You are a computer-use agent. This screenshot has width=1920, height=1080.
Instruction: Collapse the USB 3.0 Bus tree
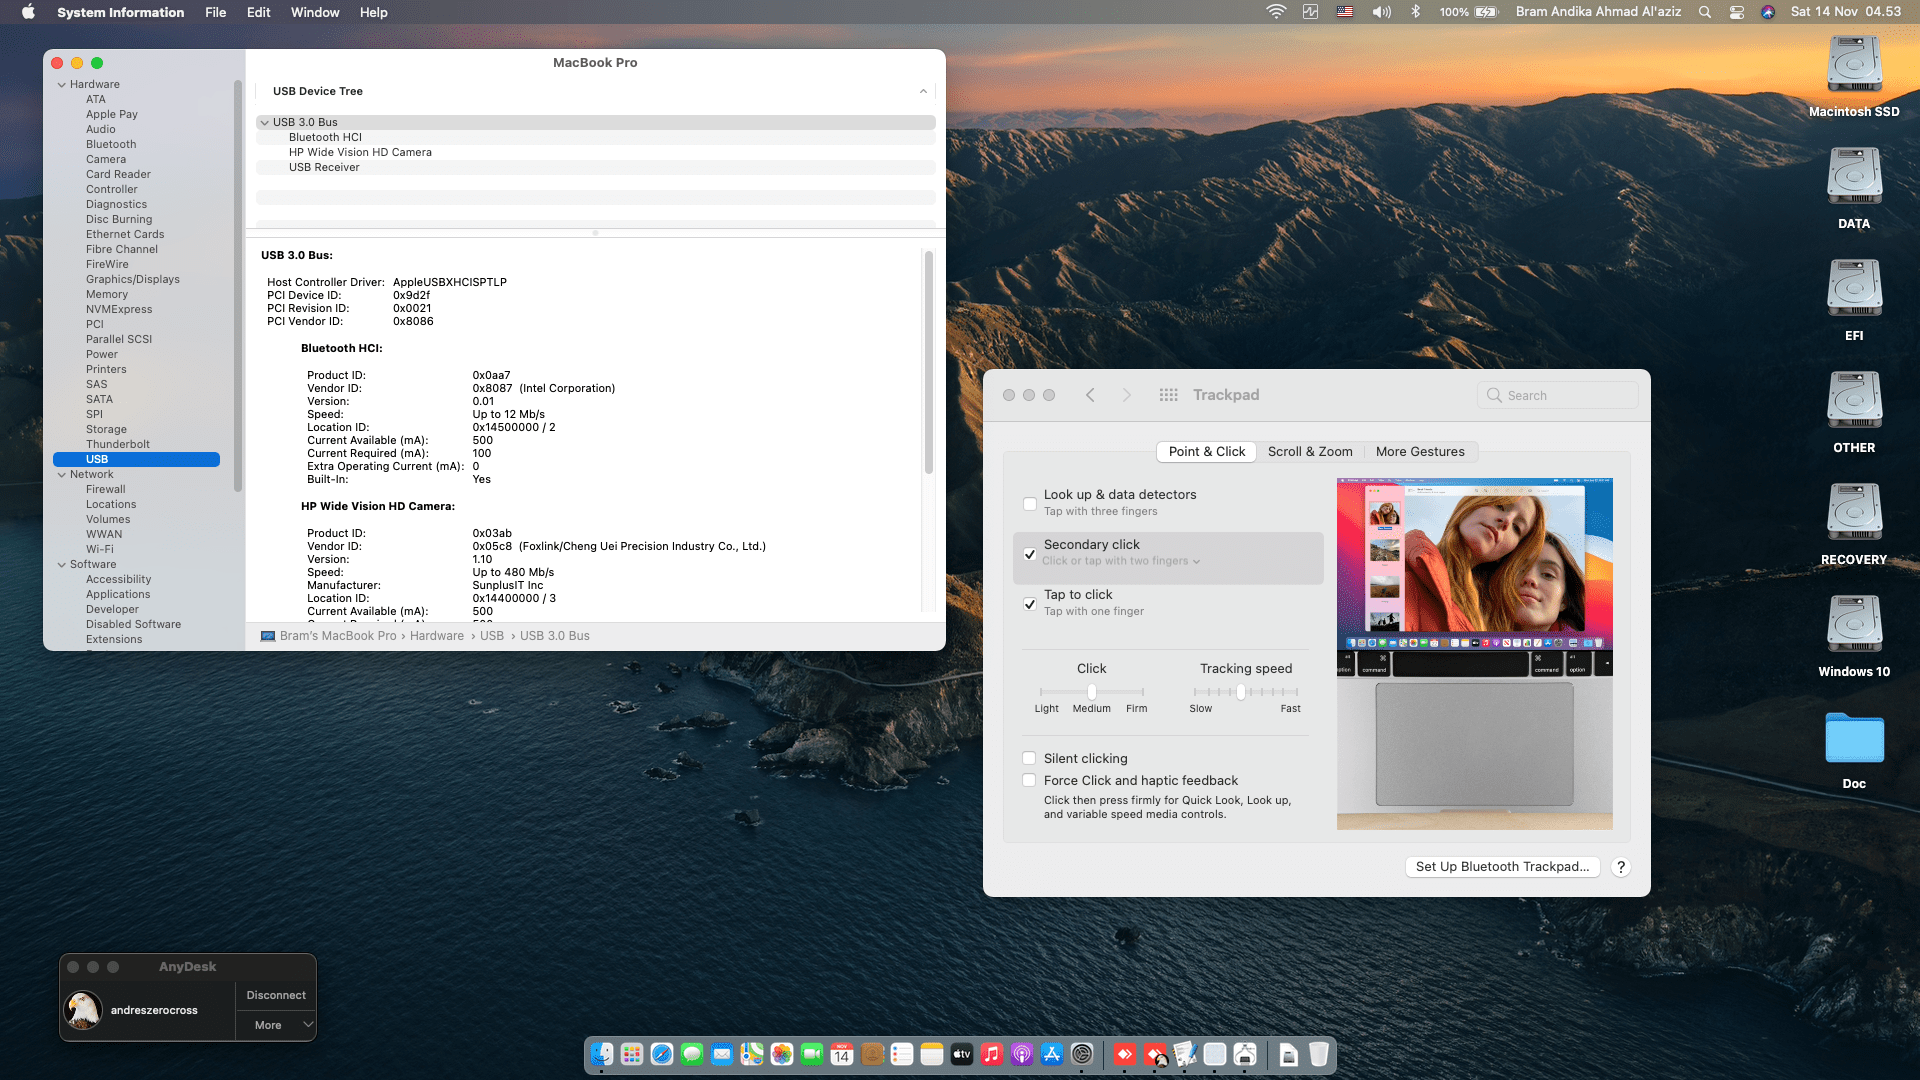(x=264, y=122)
